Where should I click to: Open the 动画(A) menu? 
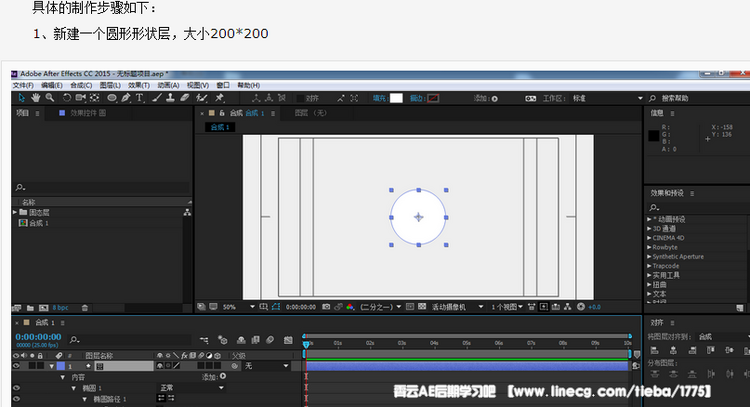pyautogui.click(x=168, y=85)
